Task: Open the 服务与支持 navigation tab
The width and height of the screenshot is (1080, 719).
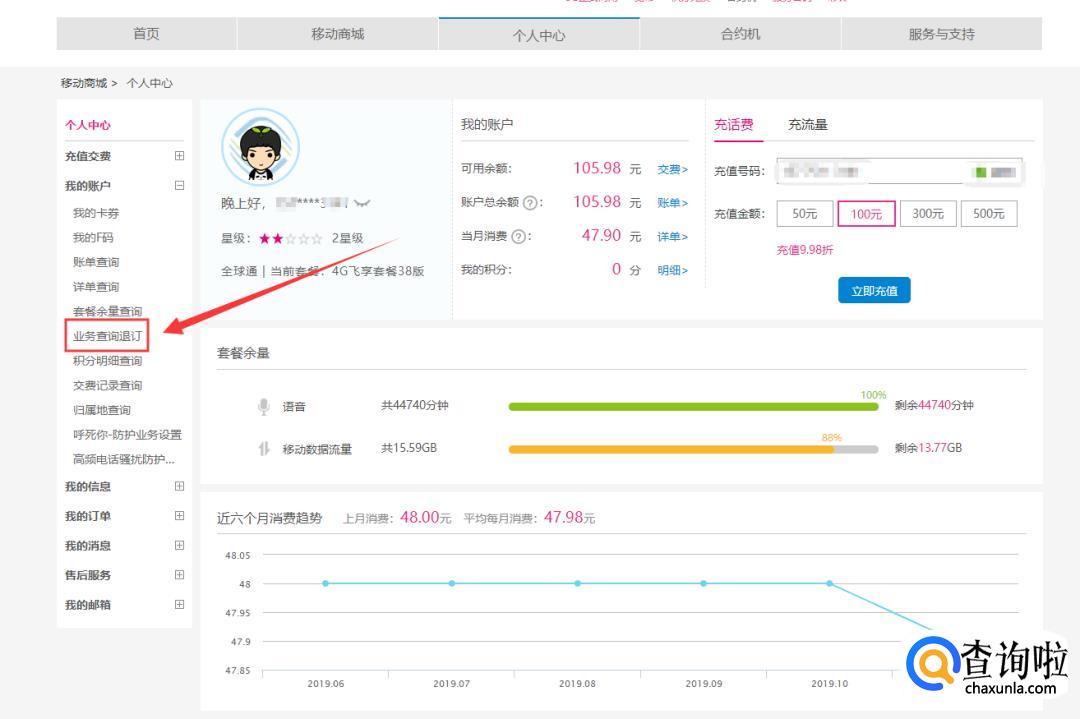Action: pos(942,34)
